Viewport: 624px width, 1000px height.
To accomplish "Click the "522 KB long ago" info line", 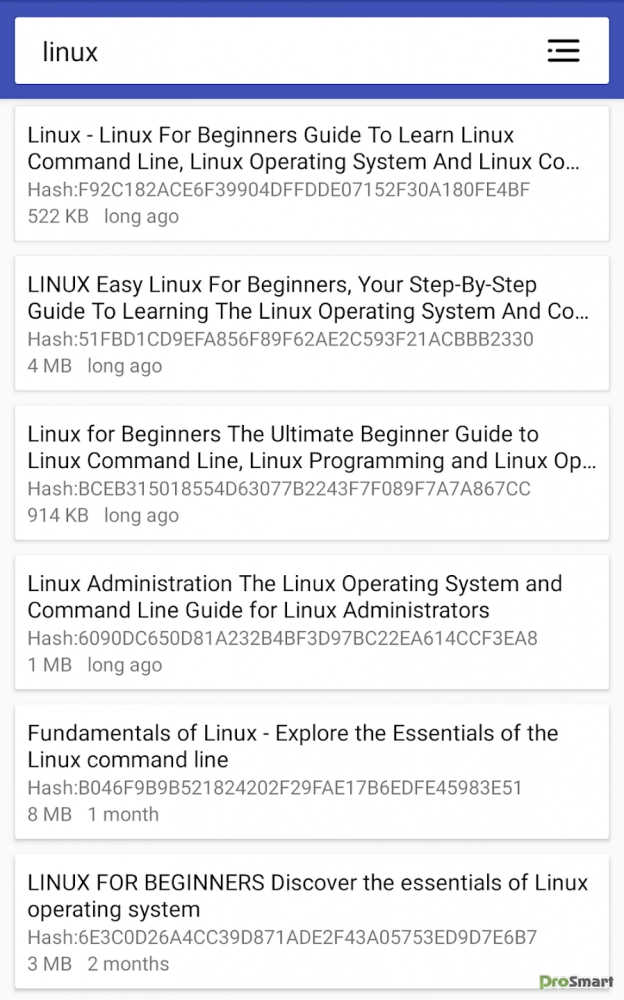I will click(103, 216).
